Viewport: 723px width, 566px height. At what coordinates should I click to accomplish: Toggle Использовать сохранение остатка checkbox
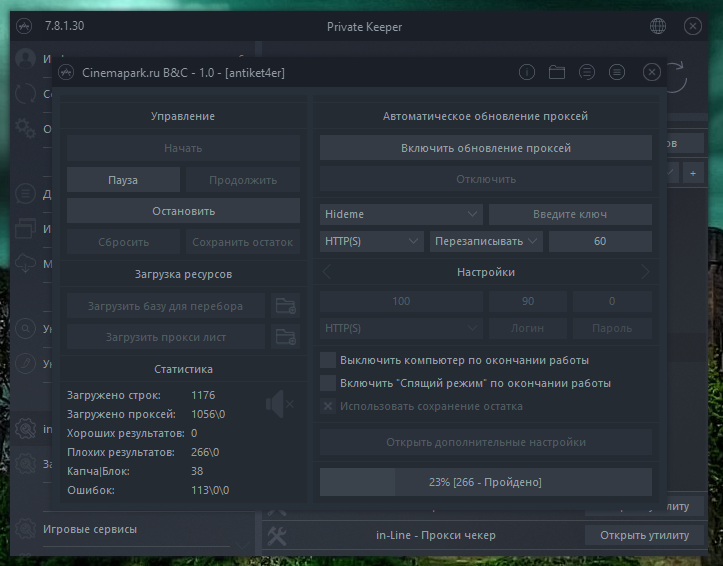pyautogui.click(x=327, y=406)
